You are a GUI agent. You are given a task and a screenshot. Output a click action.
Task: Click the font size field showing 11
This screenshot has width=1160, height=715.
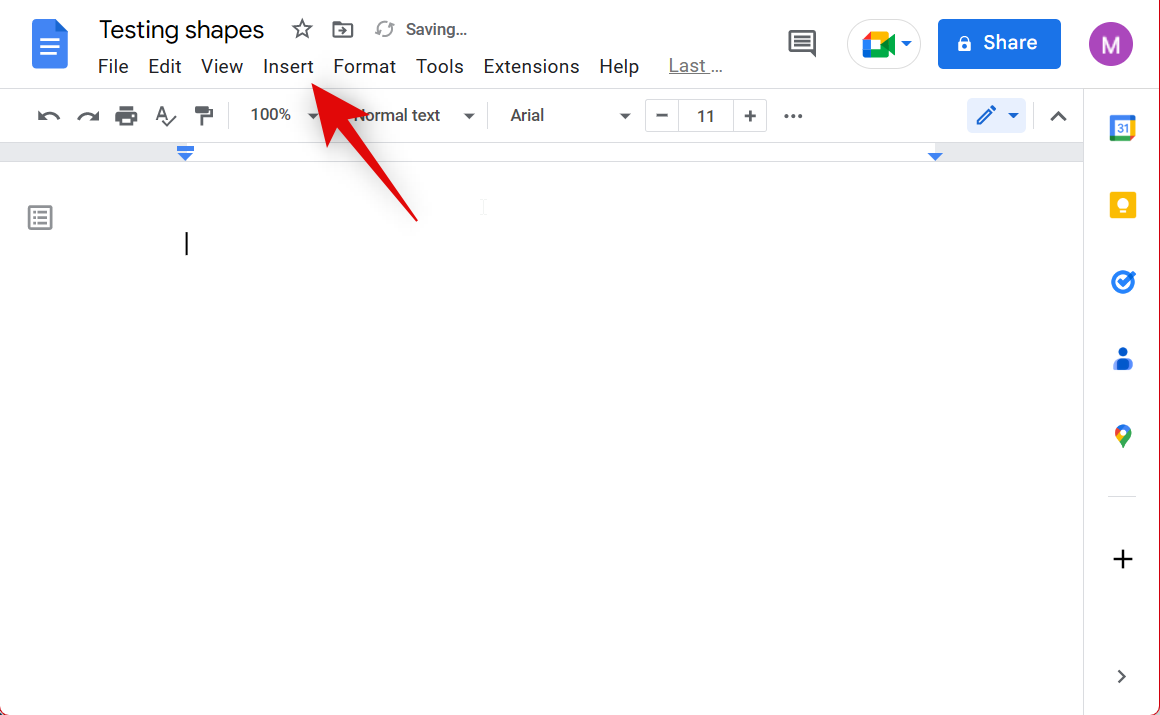point(706,116)
